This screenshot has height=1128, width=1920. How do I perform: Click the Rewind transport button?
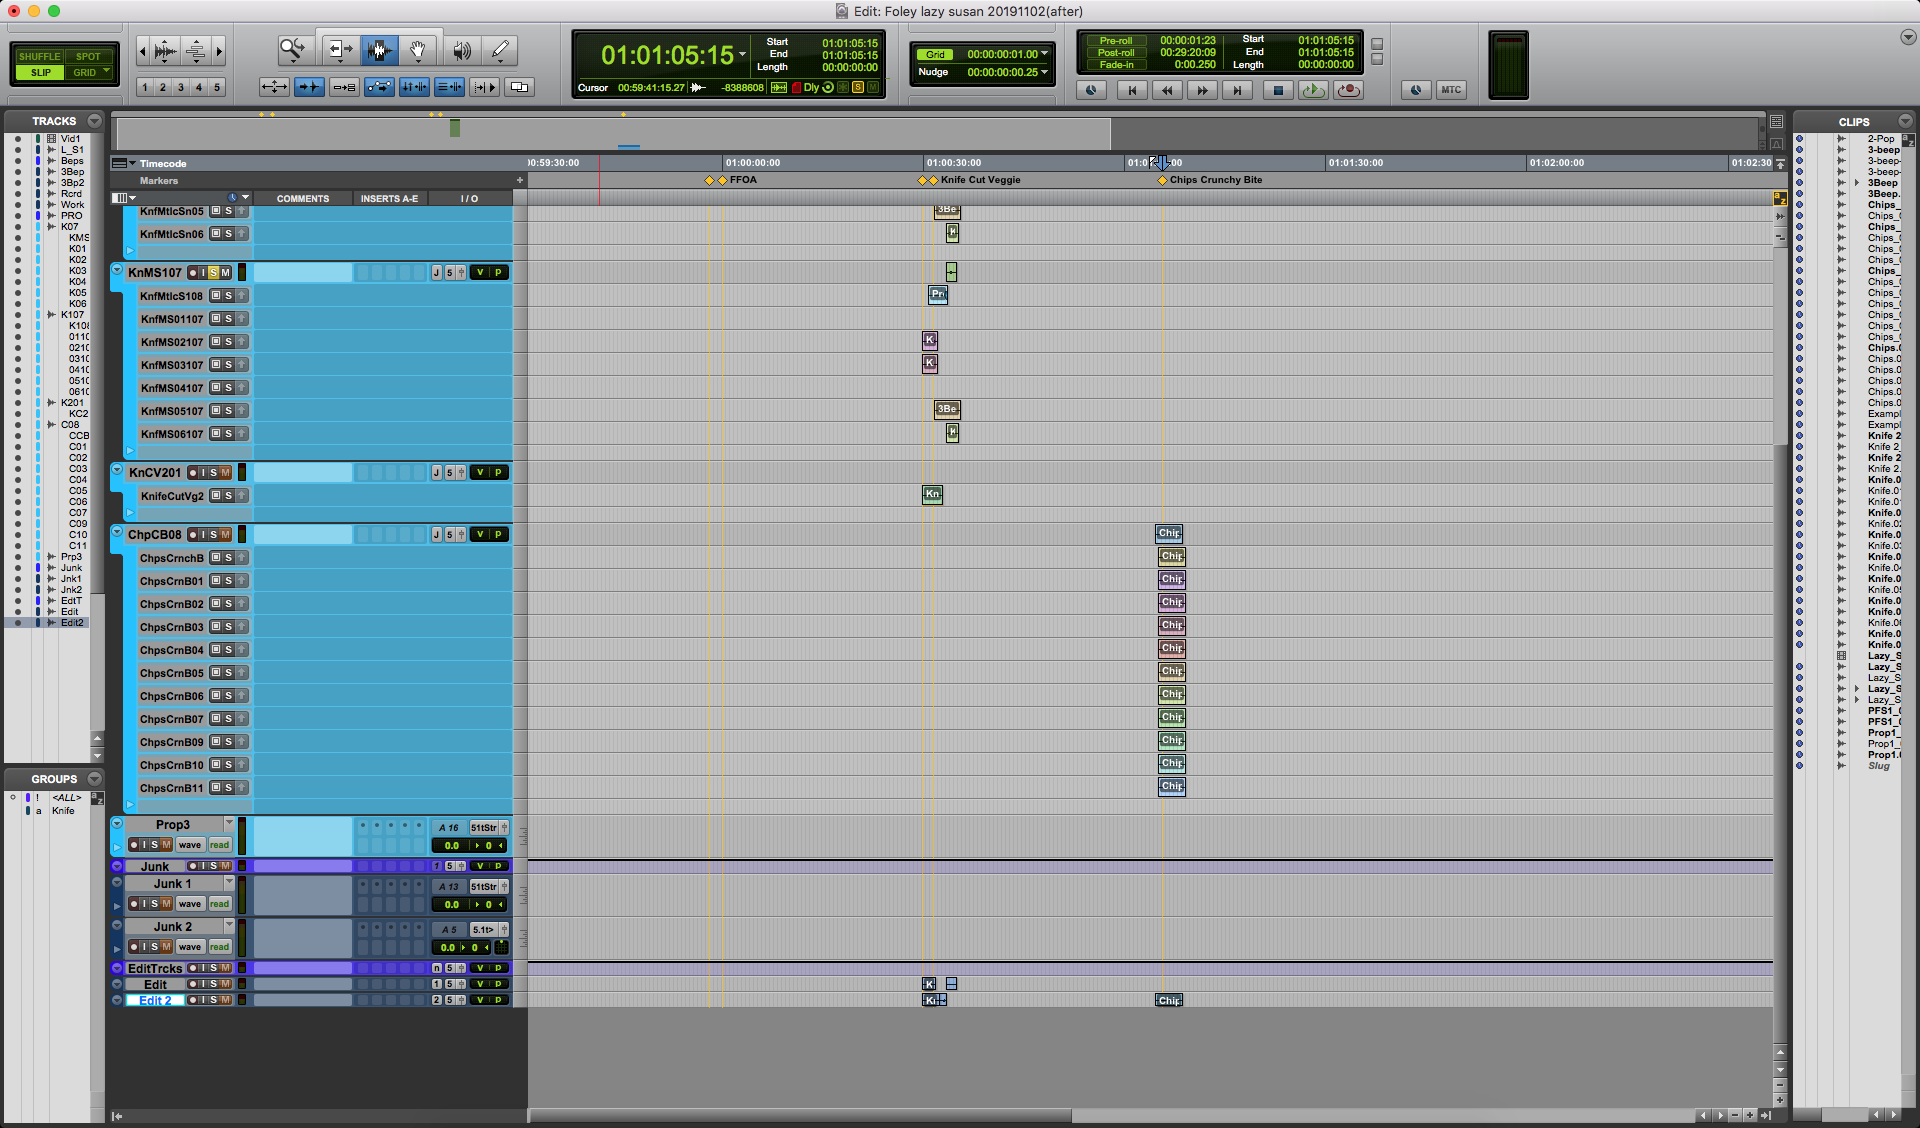1167,90
